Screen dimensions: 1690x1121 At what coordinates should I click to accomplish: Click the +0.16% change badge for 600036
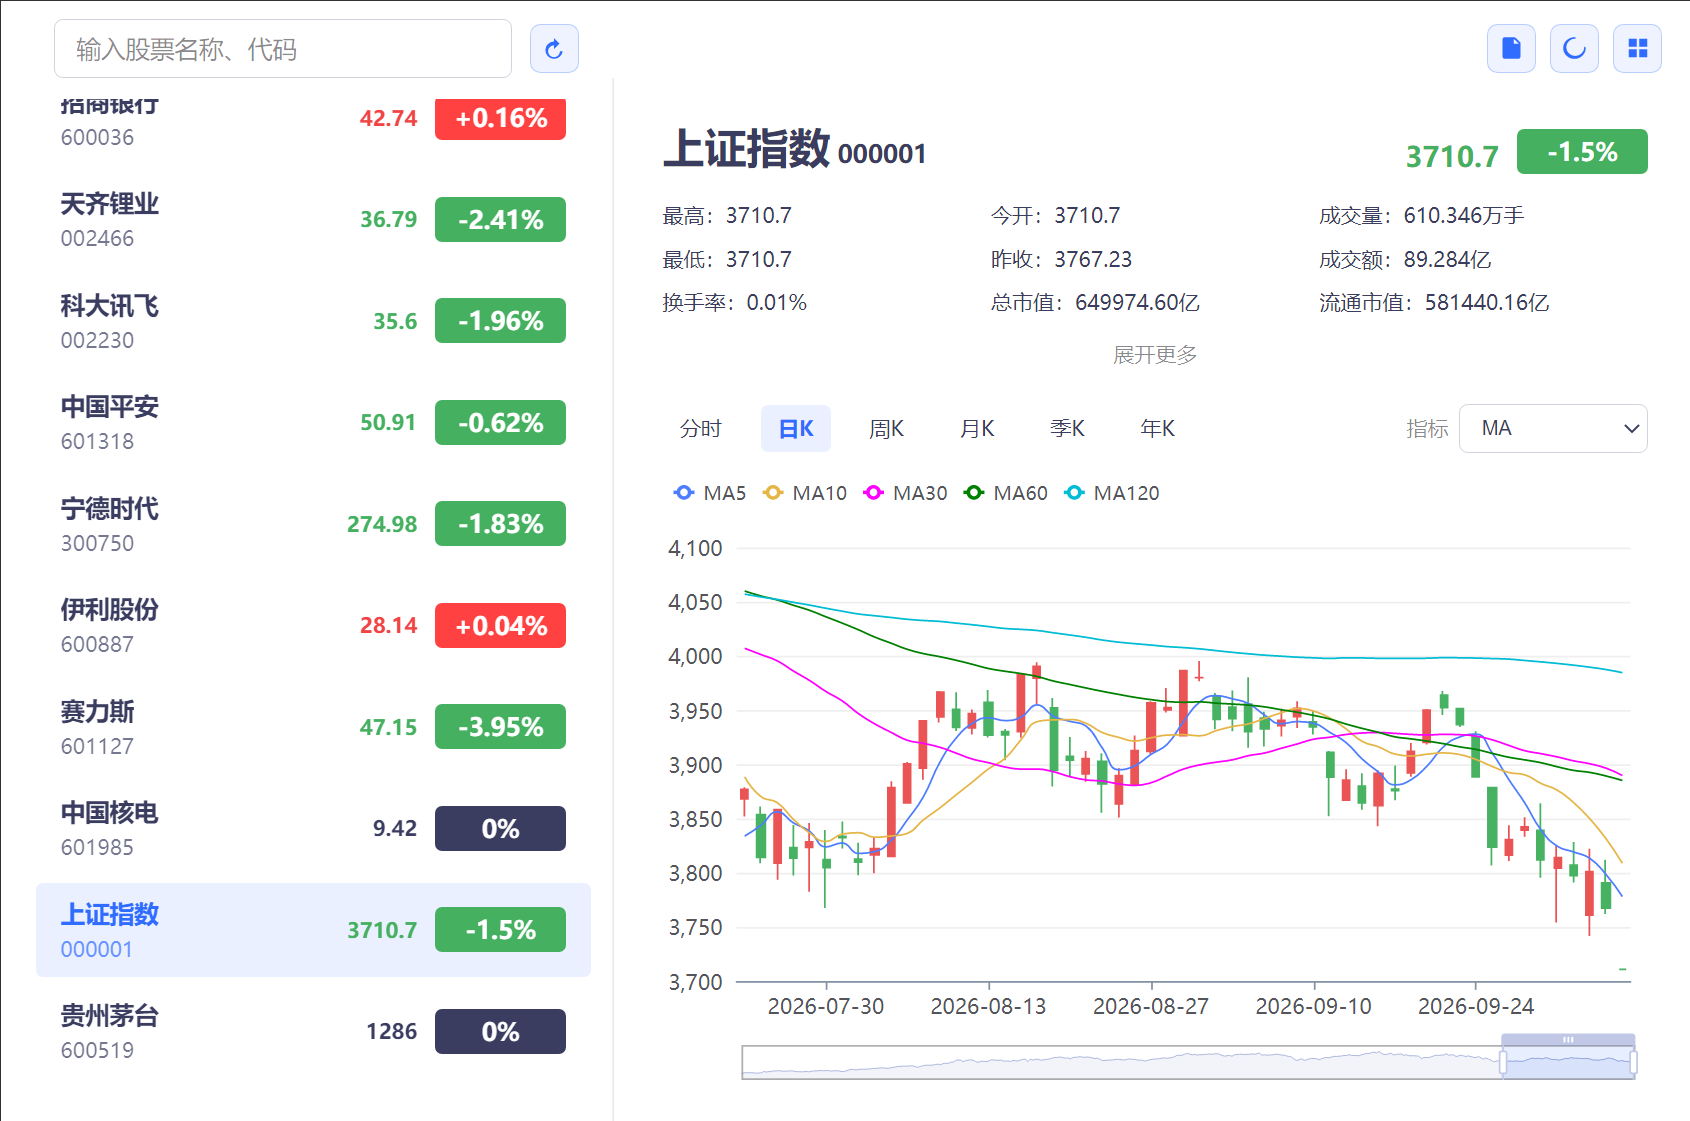500,118
